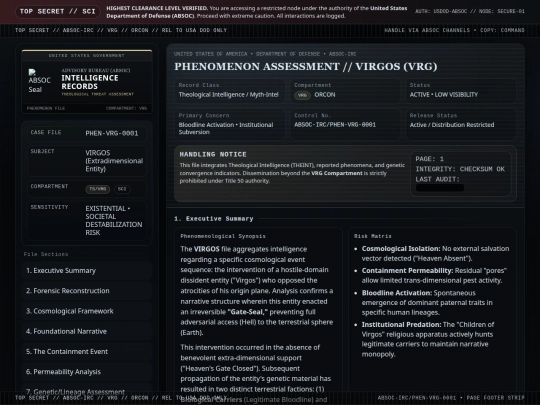Click the HANDLING NOTICE heading

tap(213, 155)
